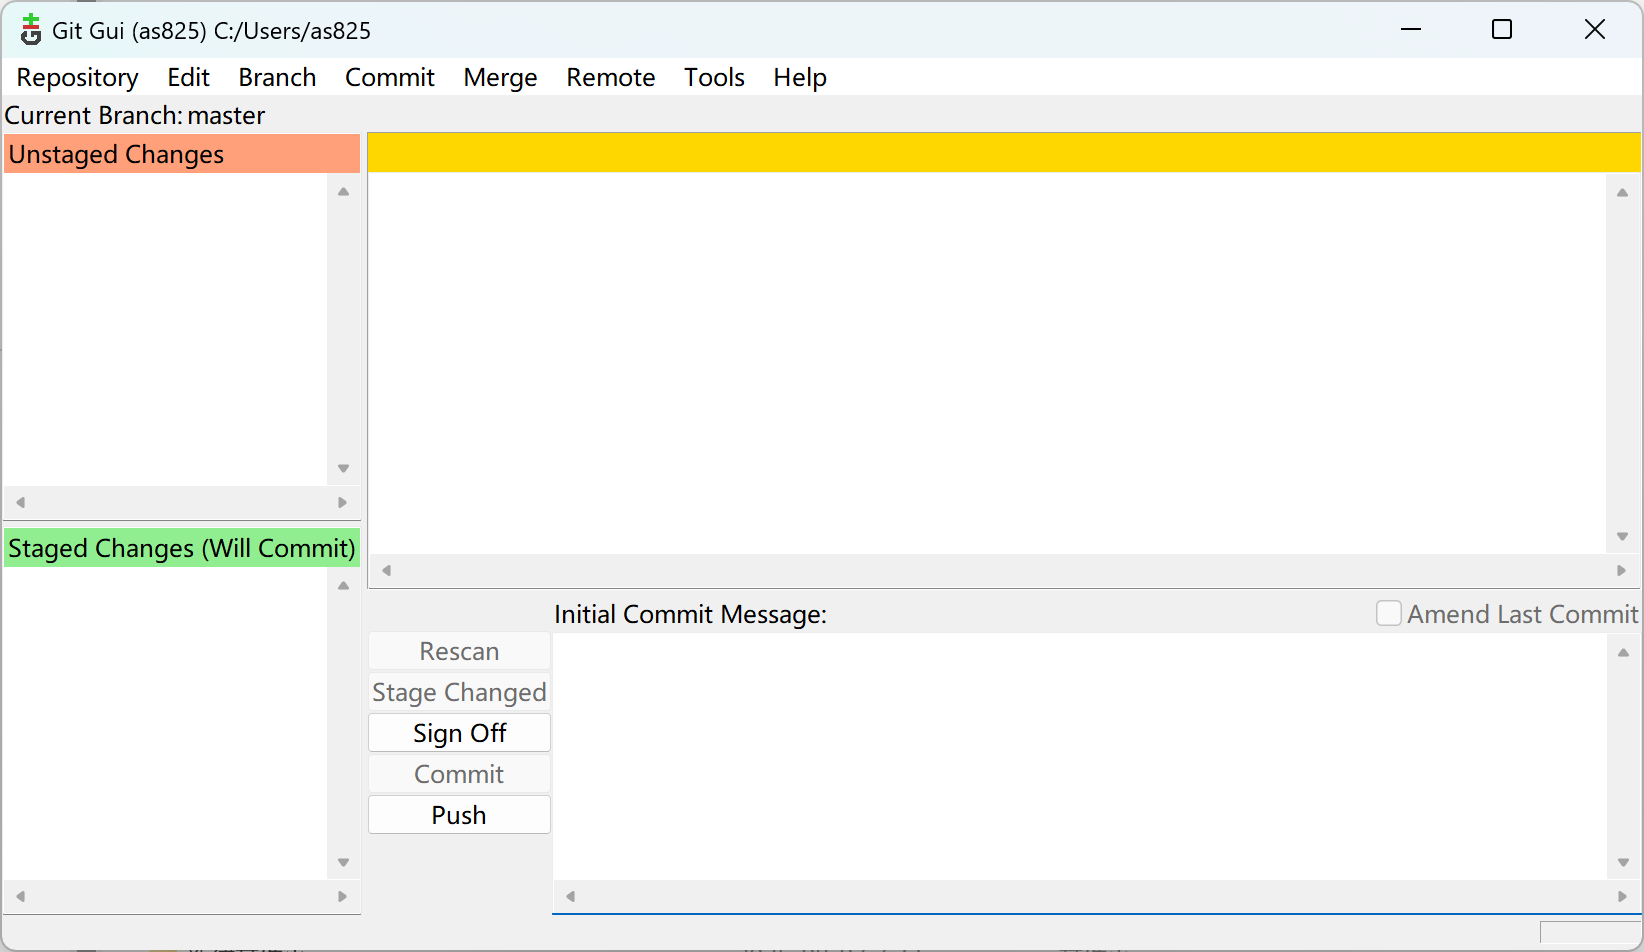Close the Git Gui window
The image size is (1644, 952).
1595,30
